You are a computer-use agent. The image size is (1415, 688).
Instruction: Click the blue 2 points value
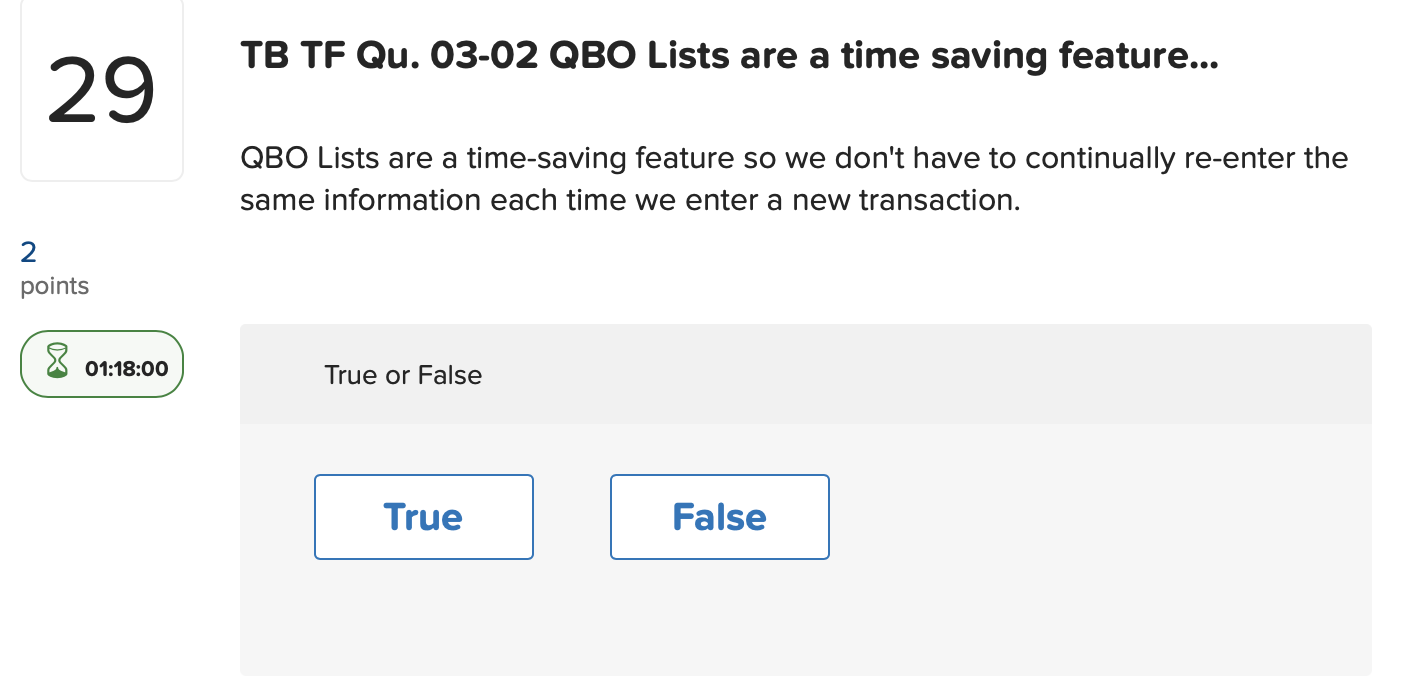[25, 252]
